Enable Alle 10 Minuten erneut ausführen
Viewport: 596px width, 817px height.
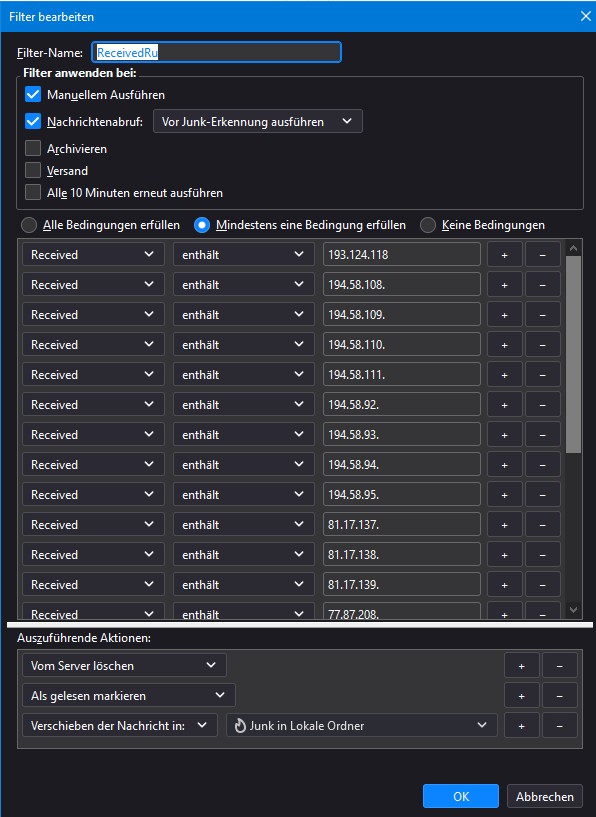[x=33, y=192]
